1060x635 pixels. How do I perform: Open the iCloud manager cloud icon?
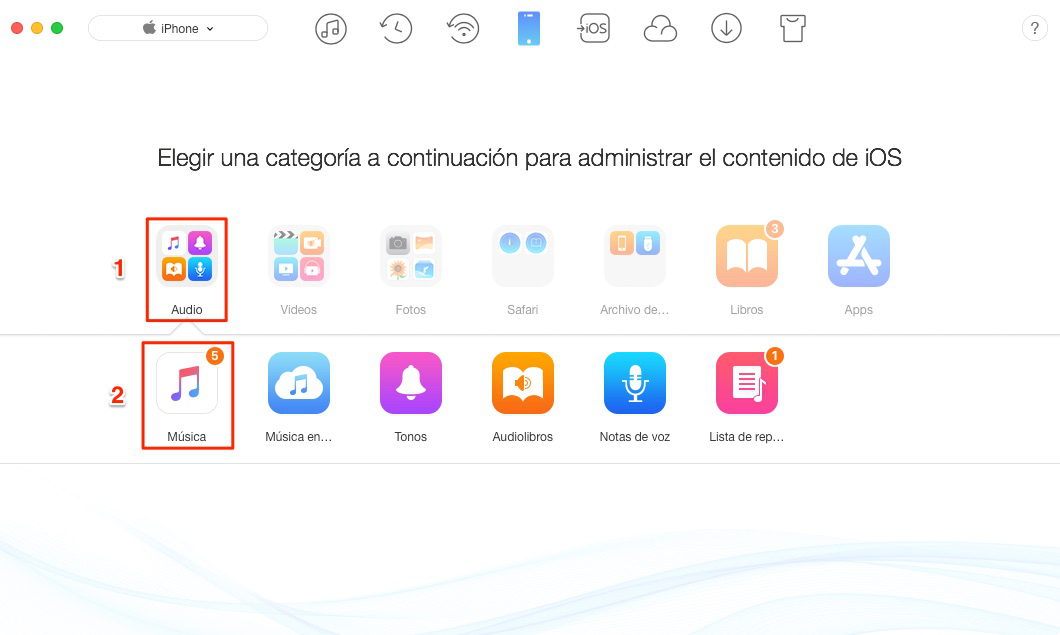point(660,29)
